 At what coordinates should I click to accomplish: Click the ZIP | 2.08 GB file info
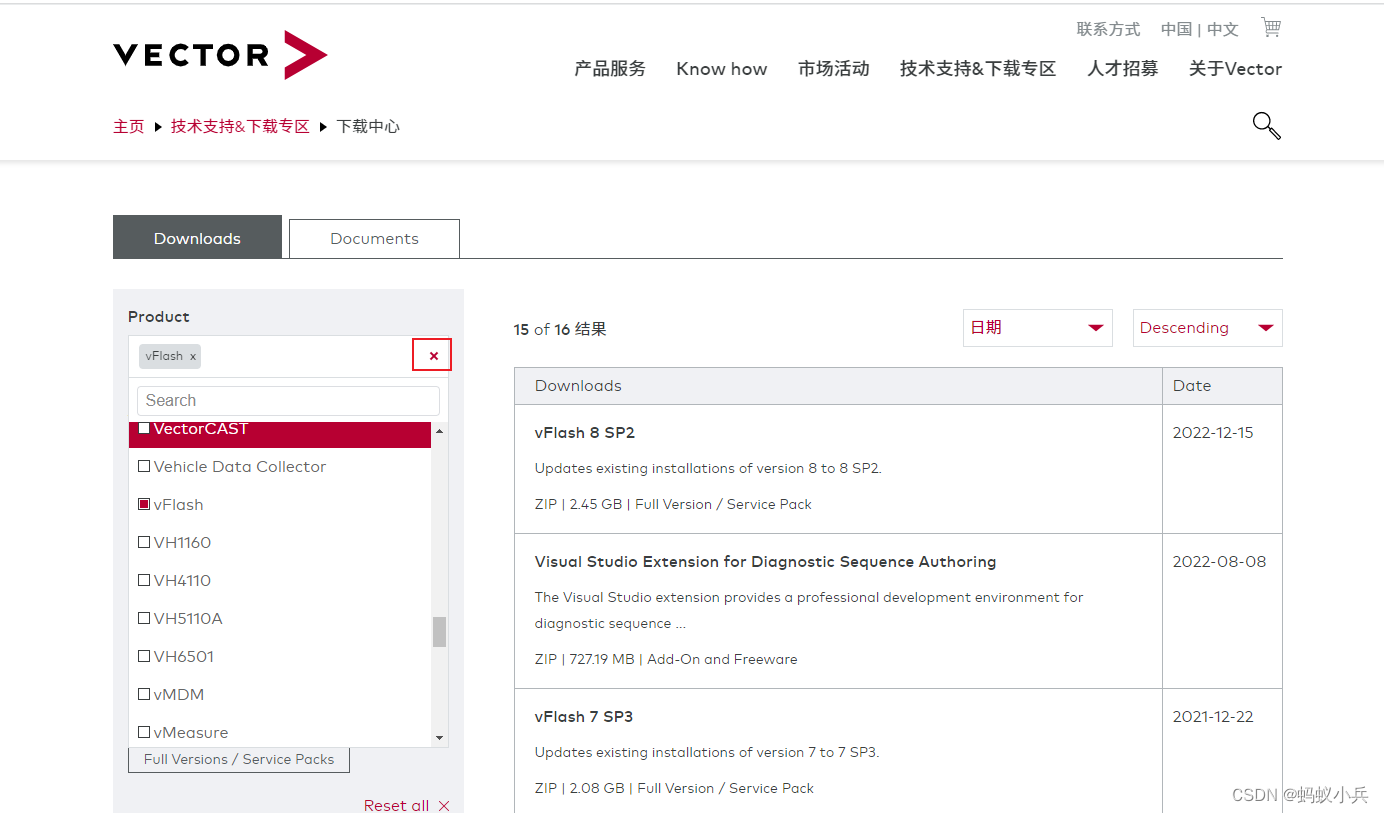click(674, 788)
